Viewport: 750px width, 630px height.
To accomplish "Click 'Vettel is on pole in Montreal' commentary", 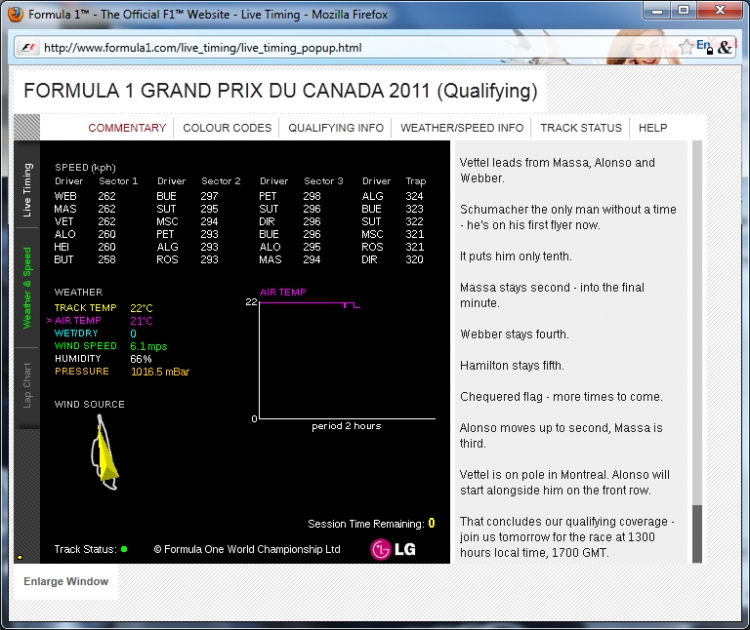I will pos(534,475).
